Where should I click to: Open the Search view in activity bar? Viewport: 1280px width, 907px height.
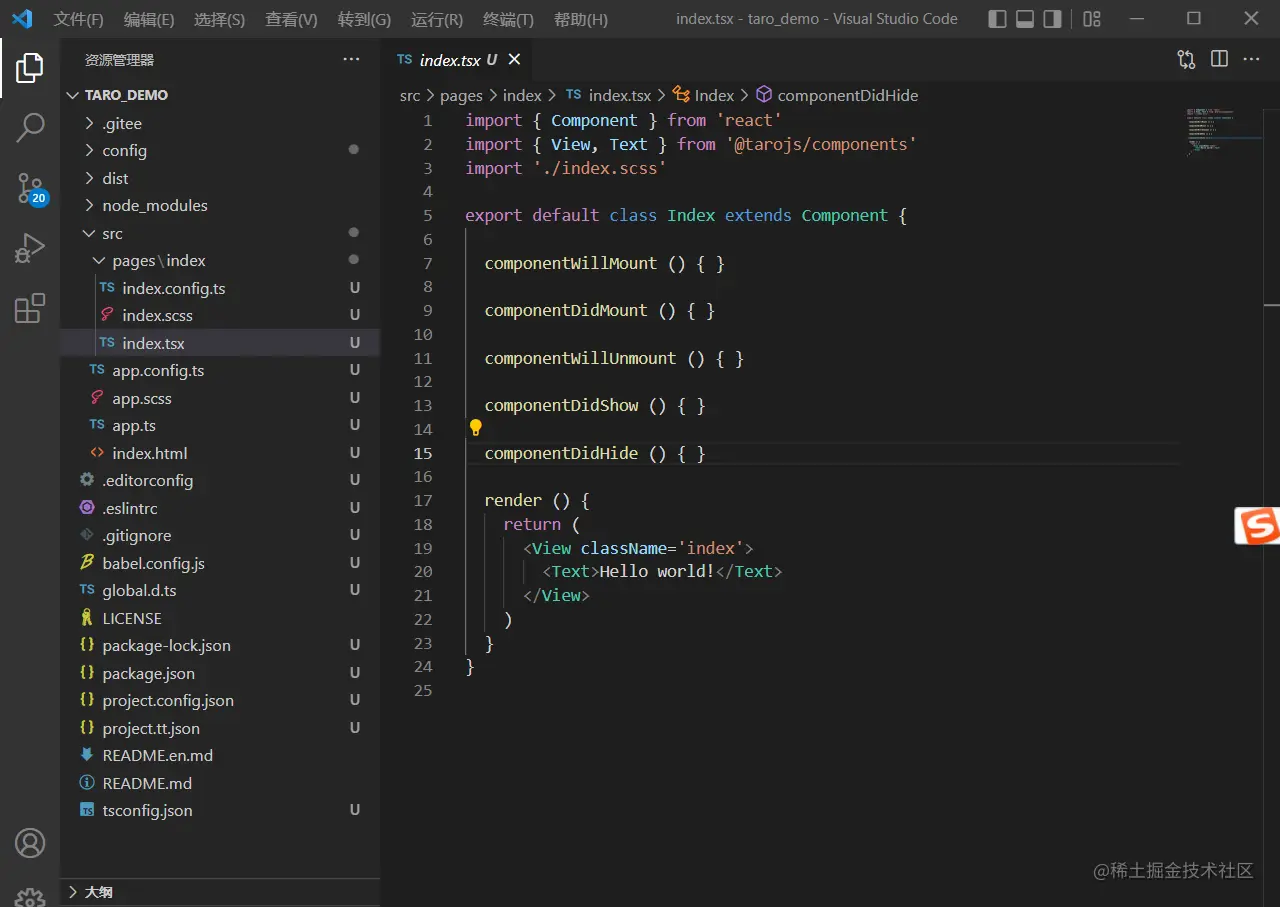(x=30, y=127)
